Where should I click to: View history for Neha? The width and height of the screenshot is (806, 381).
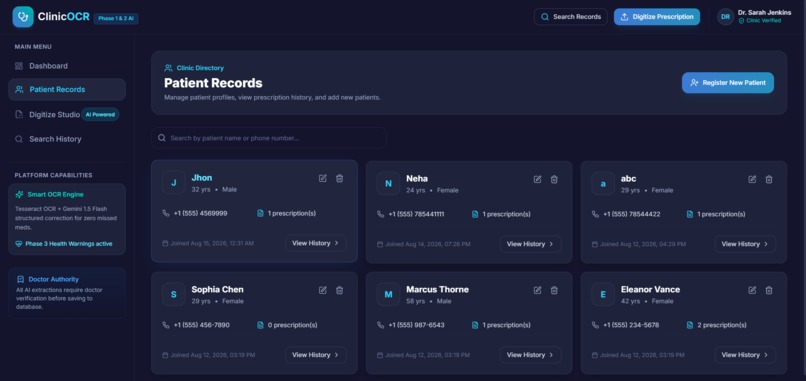530,244
